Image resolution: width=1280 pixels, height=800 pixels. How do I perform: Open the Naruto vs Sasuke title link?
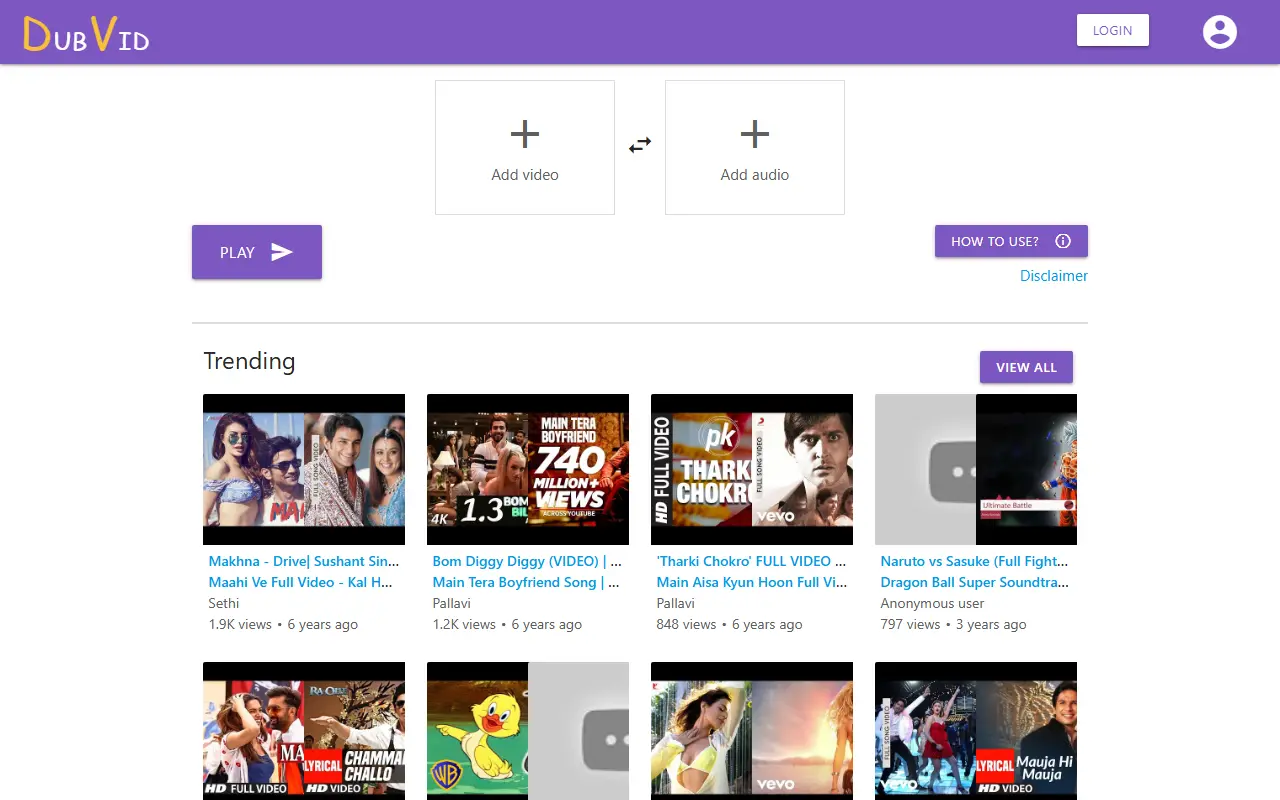[975, 561]
